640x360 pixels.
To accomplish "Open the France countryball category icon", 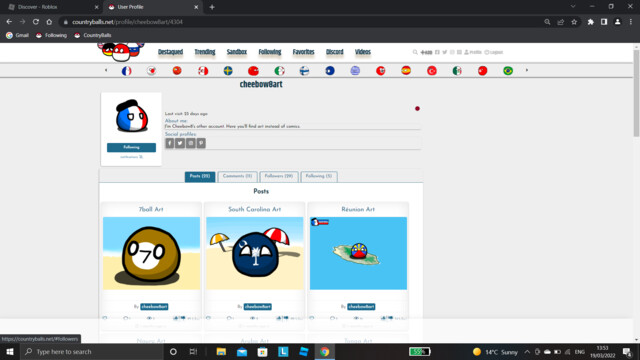I will [127, 71].
